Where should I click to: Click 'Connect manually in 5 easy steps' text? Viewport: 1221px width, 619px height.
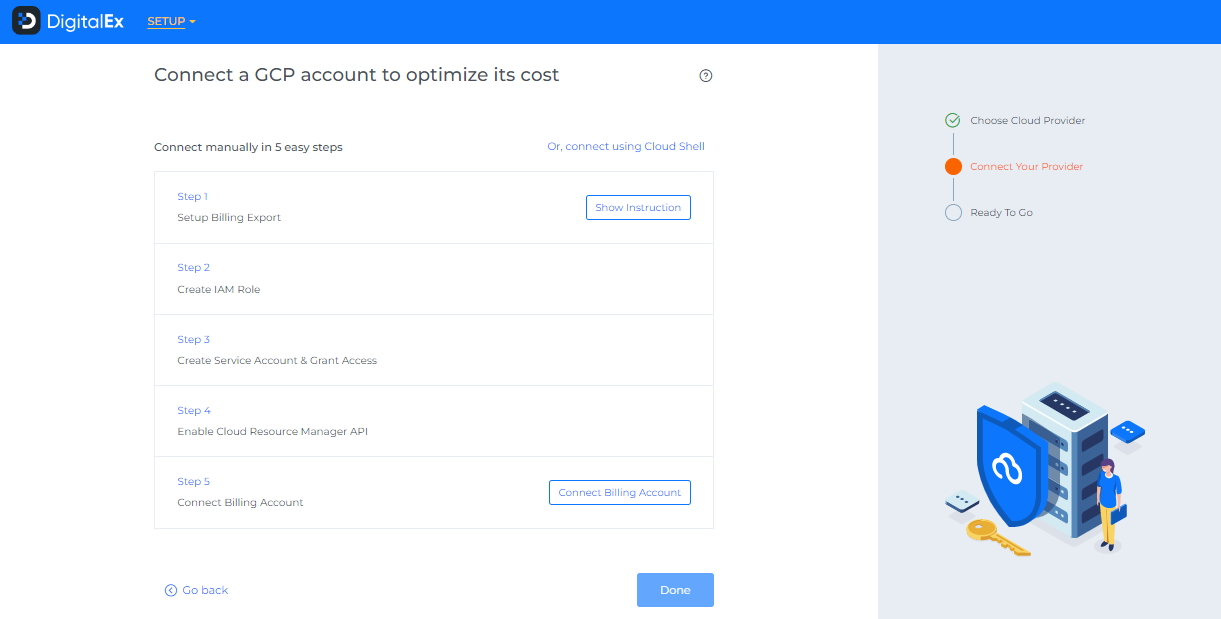pyautogui.click(x=248, y=147)
